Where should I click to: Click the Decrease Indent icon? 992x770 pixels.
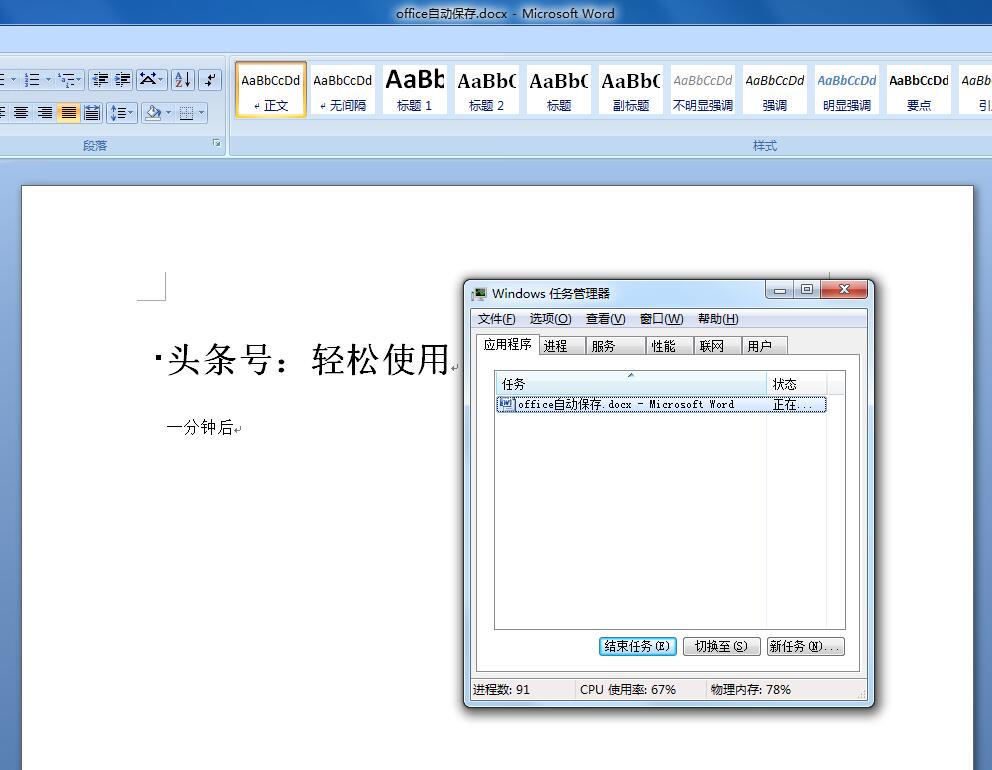(100, 81)
